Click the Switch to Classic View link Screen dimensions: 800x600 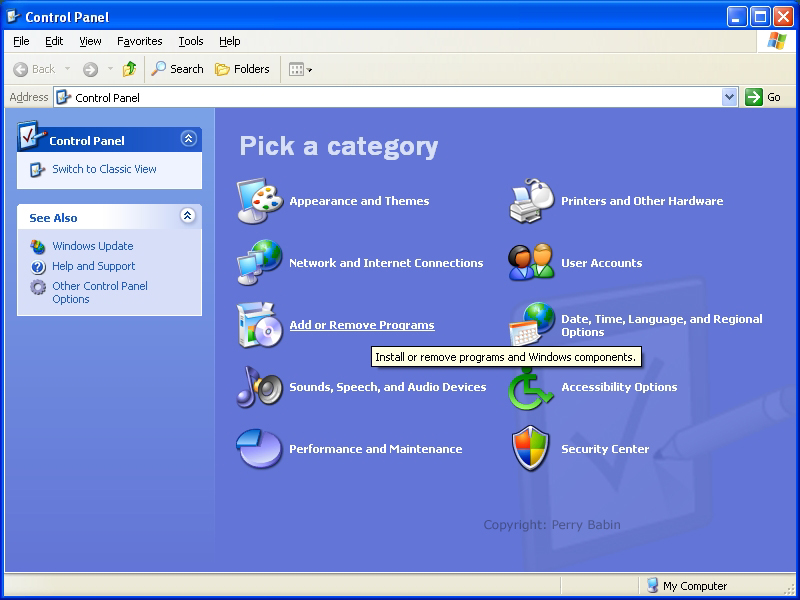[104, 169]
